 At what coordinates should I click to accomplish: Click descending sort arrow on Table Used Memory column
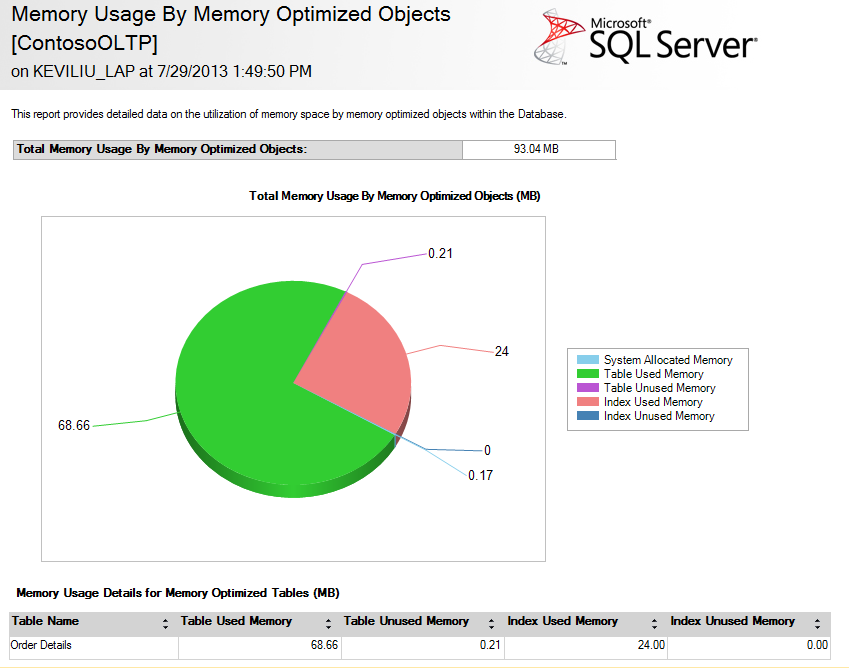pos(328,625)
